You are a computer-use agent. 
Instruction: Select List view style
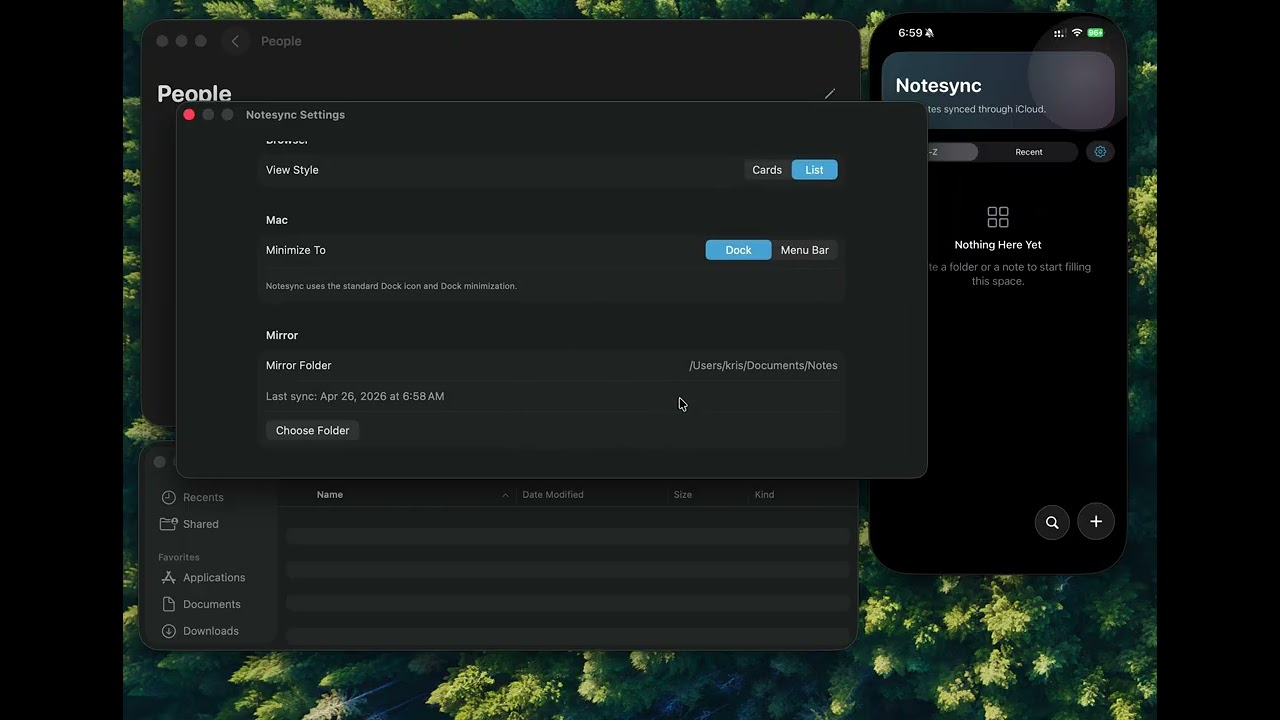click(815, 170)
